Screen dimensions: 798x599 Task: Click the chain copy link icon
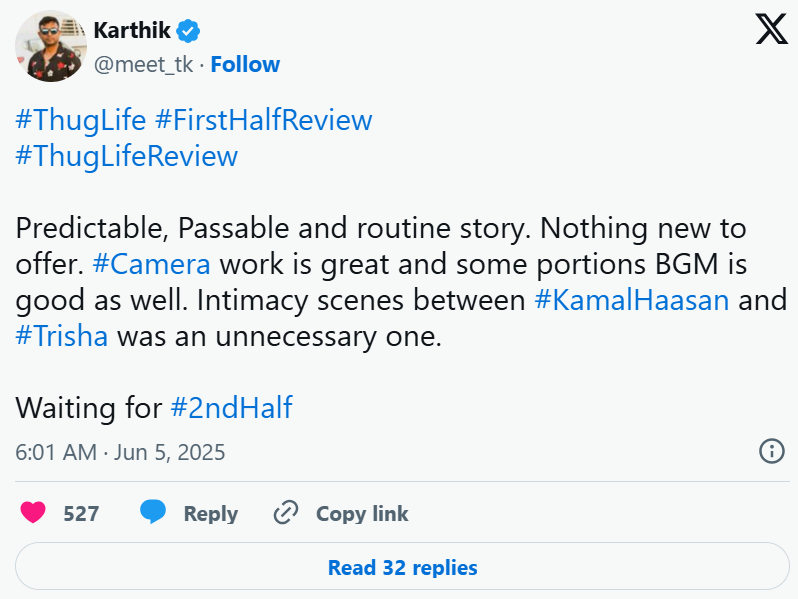point(286,513)
